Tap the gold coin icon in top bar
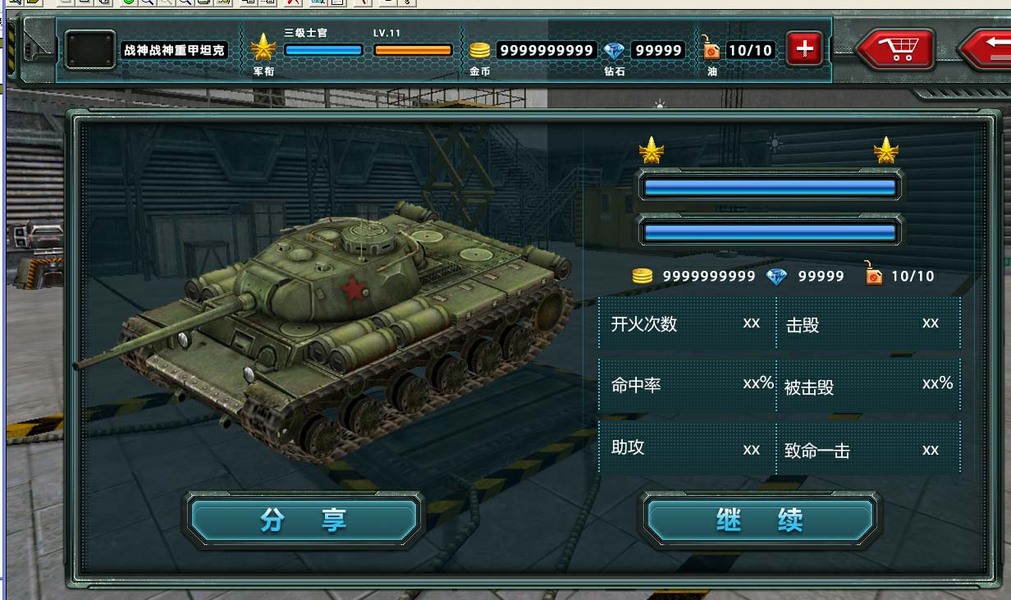1011x600 pixels. [479, 50]
